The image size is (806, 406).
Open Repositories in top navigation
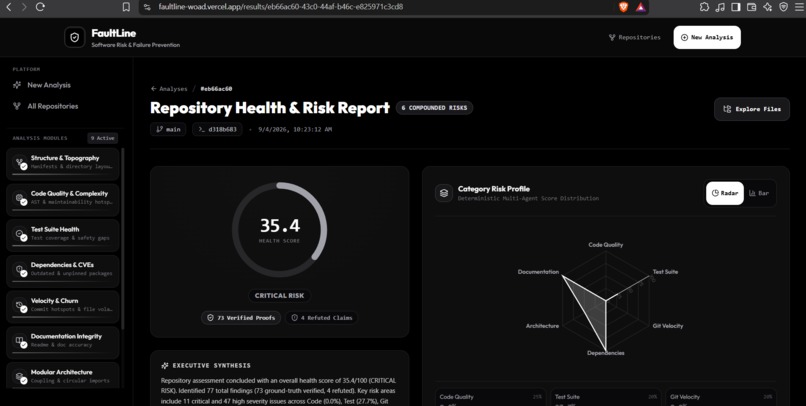634,38
